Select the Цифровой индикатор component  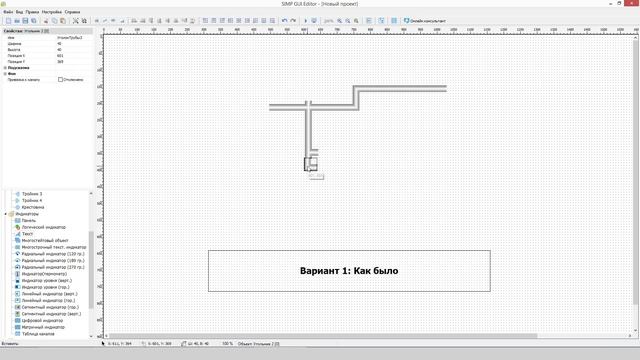point(42,320)
